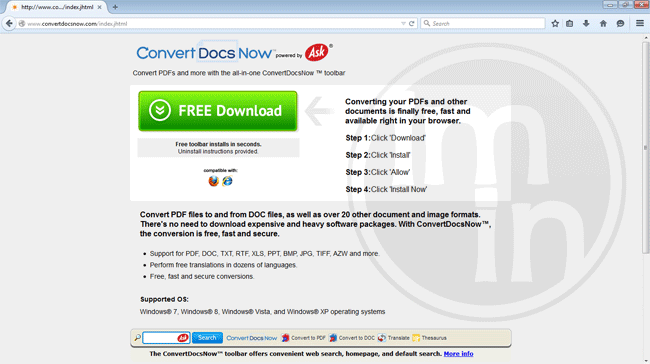Click the red Ask logo
This screenshot has height=364, width=650.
tap(317, 53)
